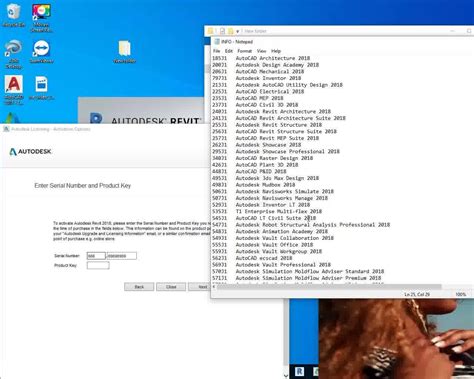The image size is (474, 379).
Task: Open the TeamViewer desktop shortcut
Action: 41,52
